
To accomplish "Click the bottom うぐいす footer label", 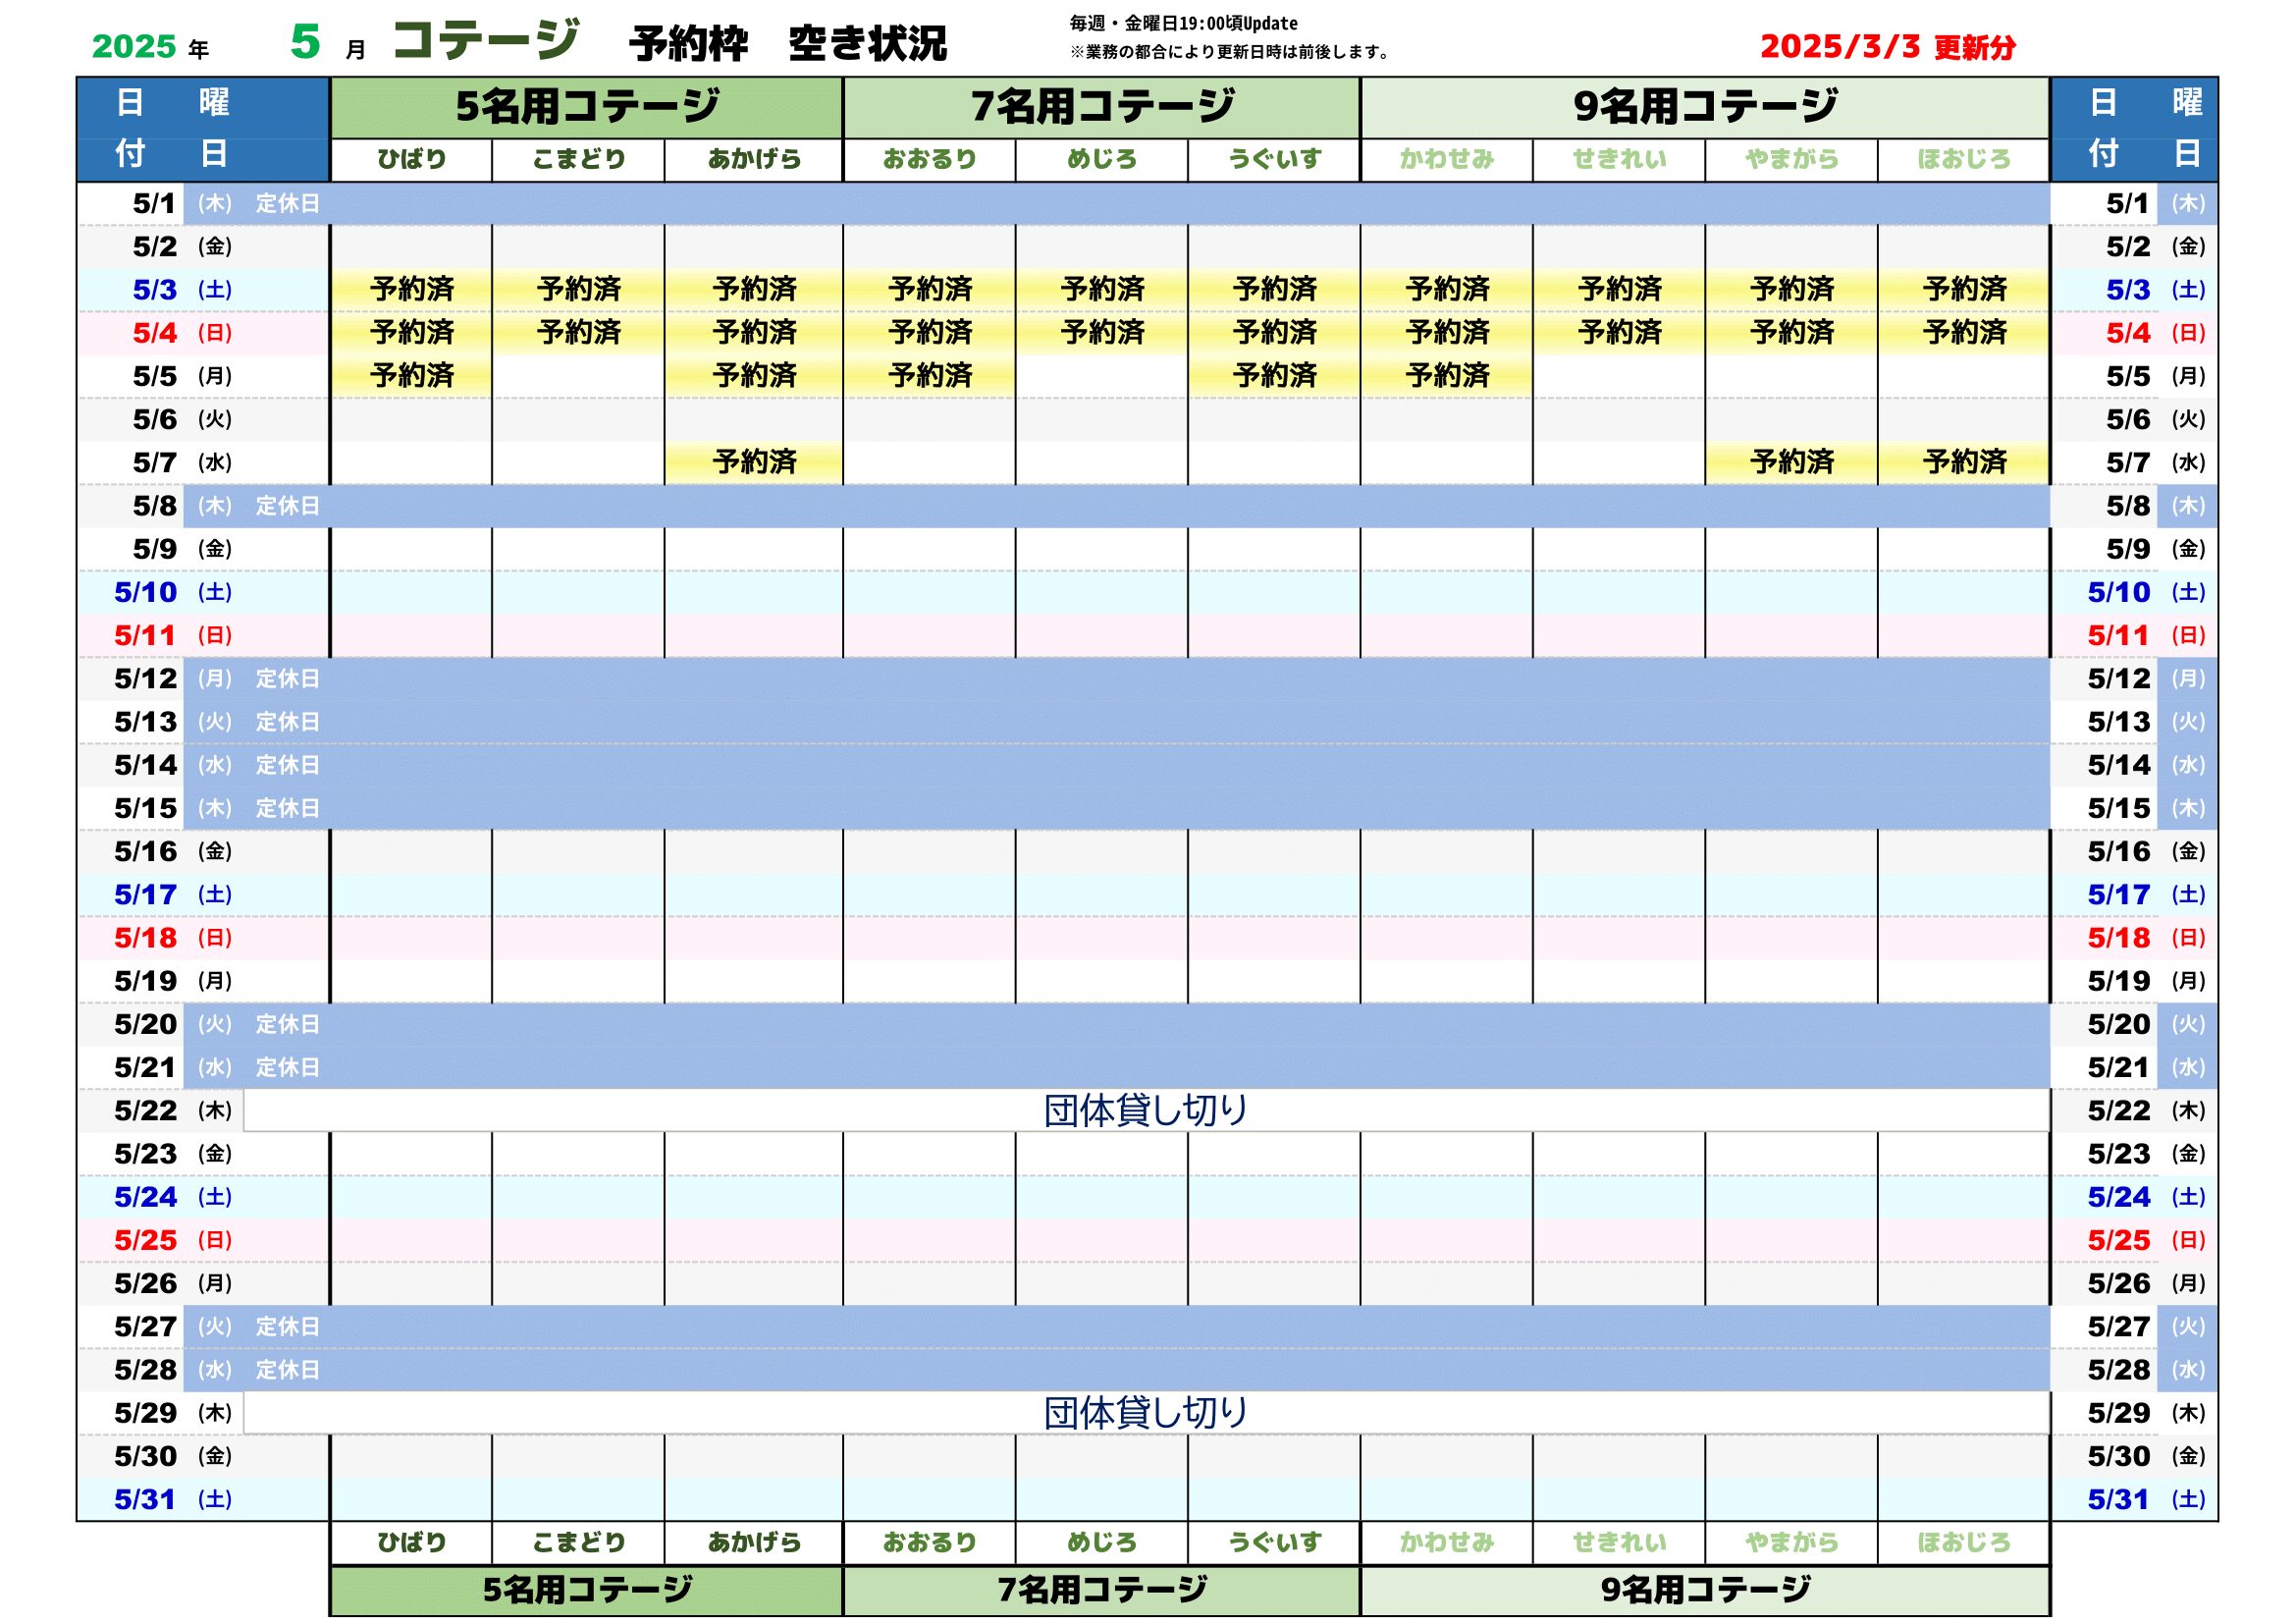I will pyautogui.click(x=1274, y=1543).
